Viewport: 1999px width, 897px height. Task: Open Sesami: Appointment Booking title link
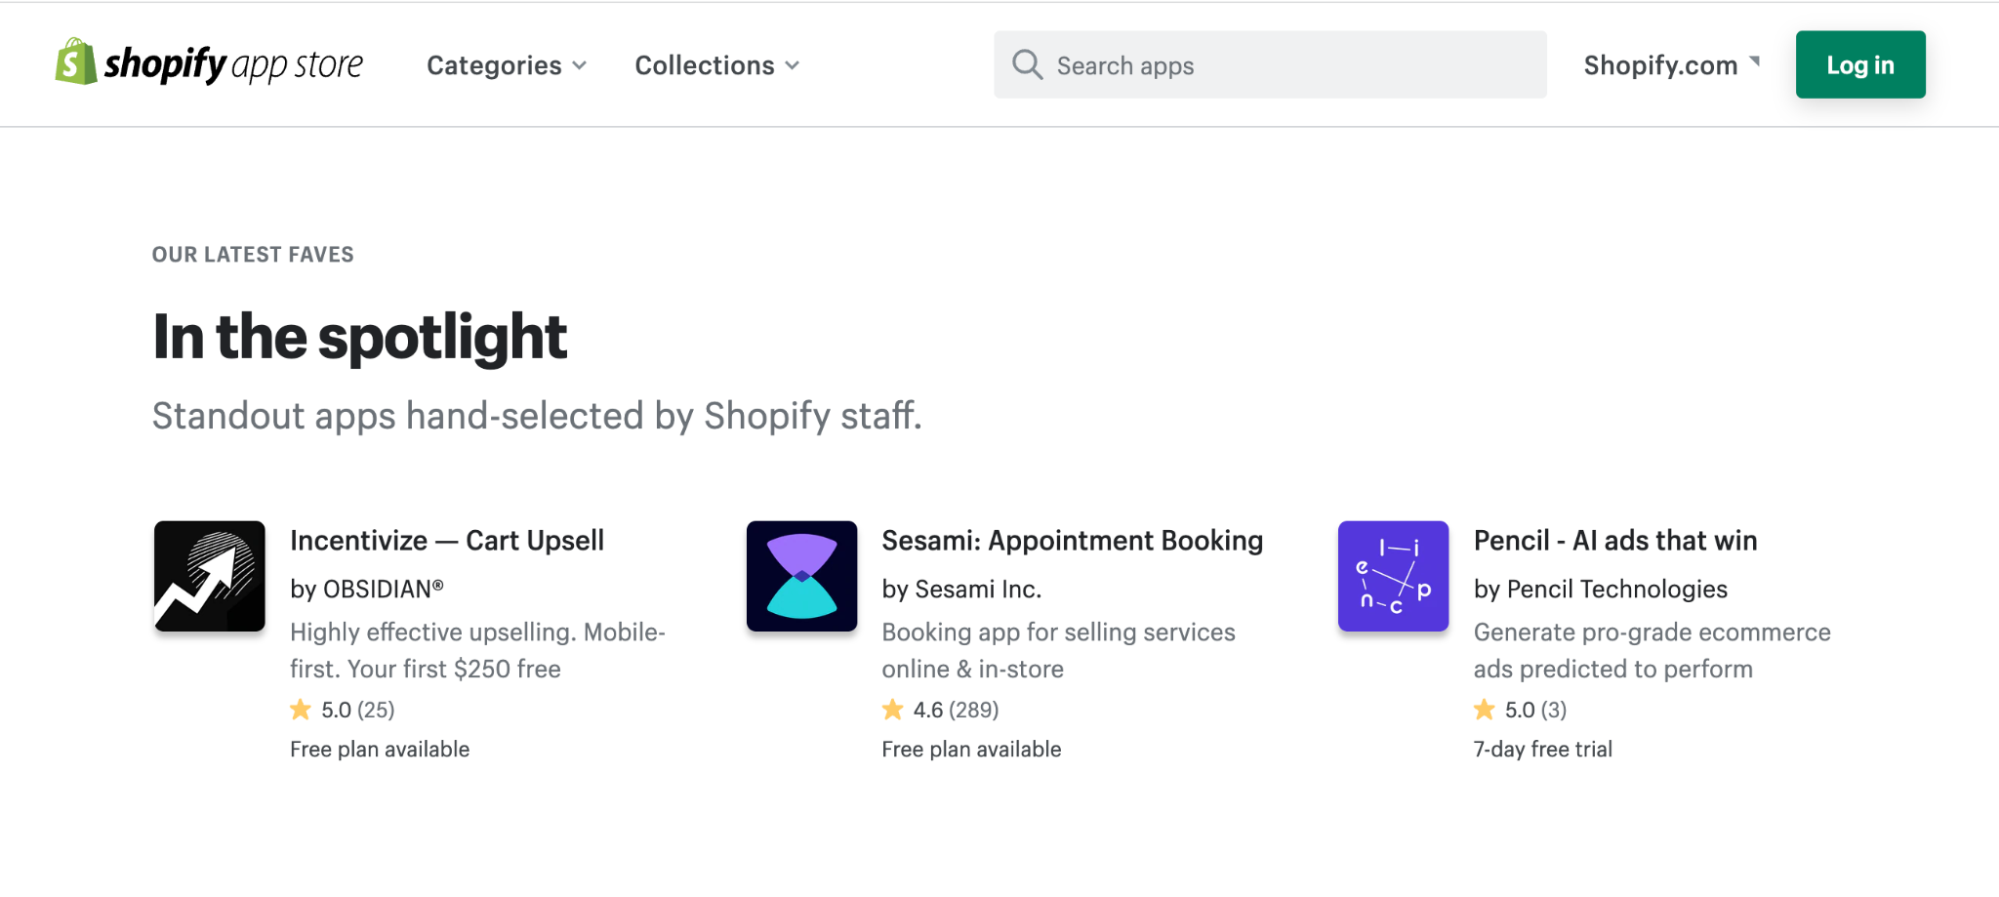(1072, 541)
